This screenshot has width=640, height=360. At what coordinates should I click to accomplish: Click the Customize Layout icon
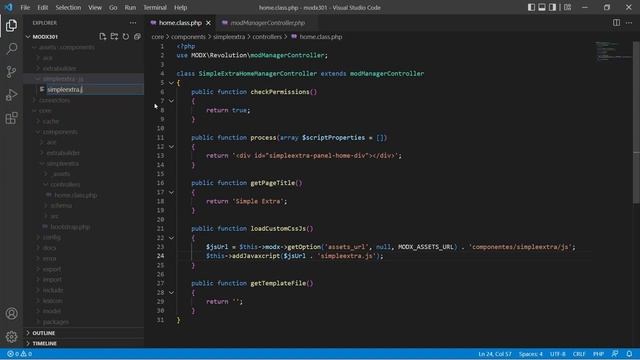pos(567,7)
